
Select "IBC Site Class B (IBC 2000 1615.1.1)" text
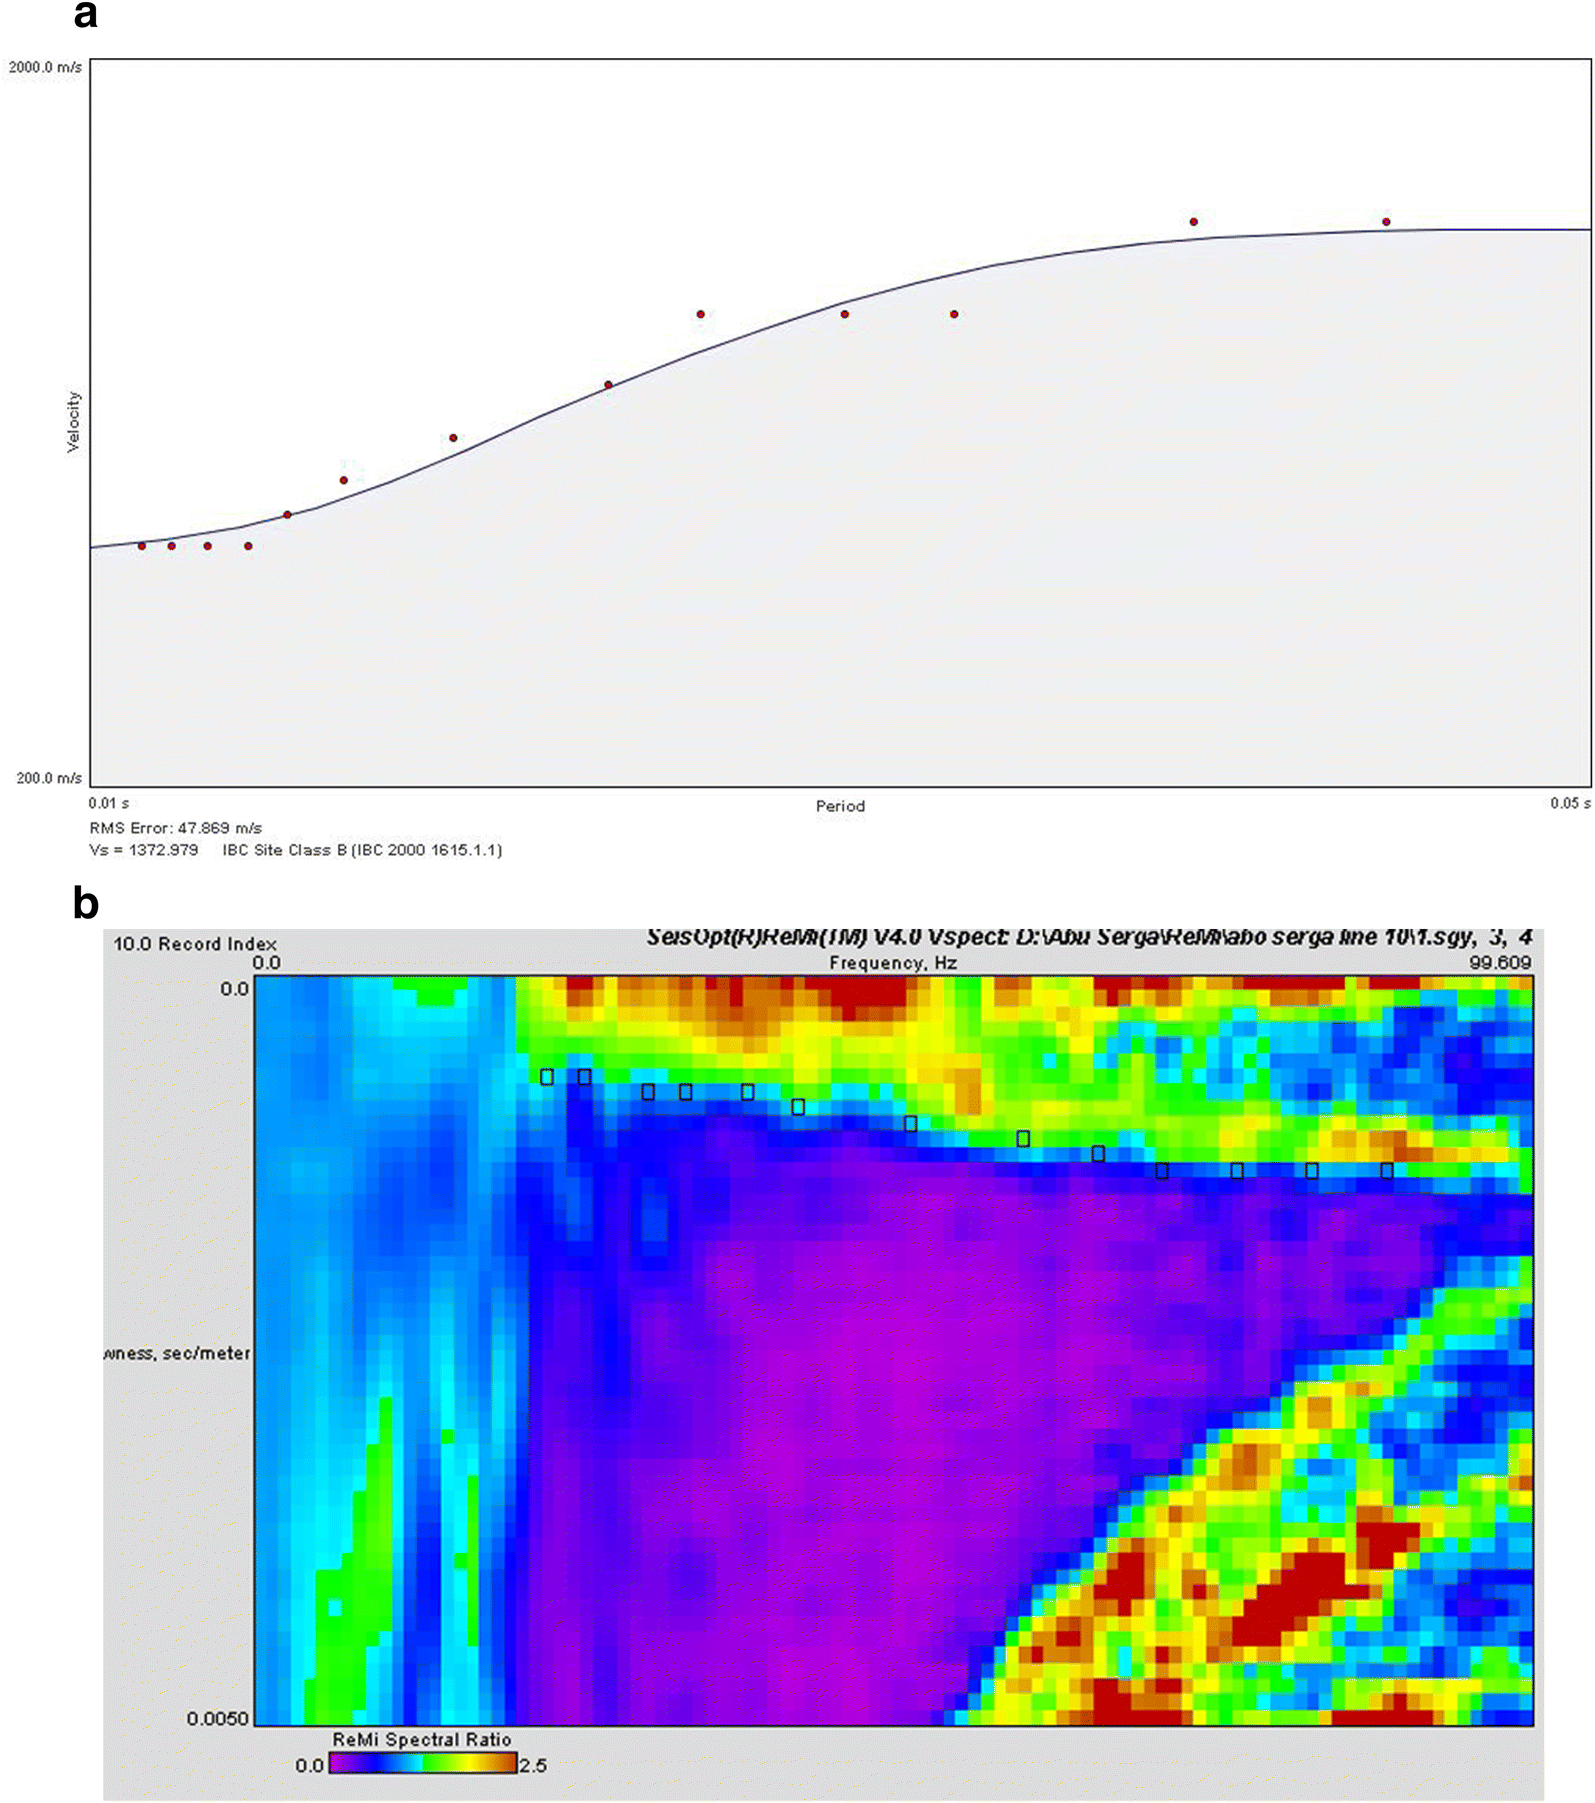pyautogui.click(x=362, y=850)
